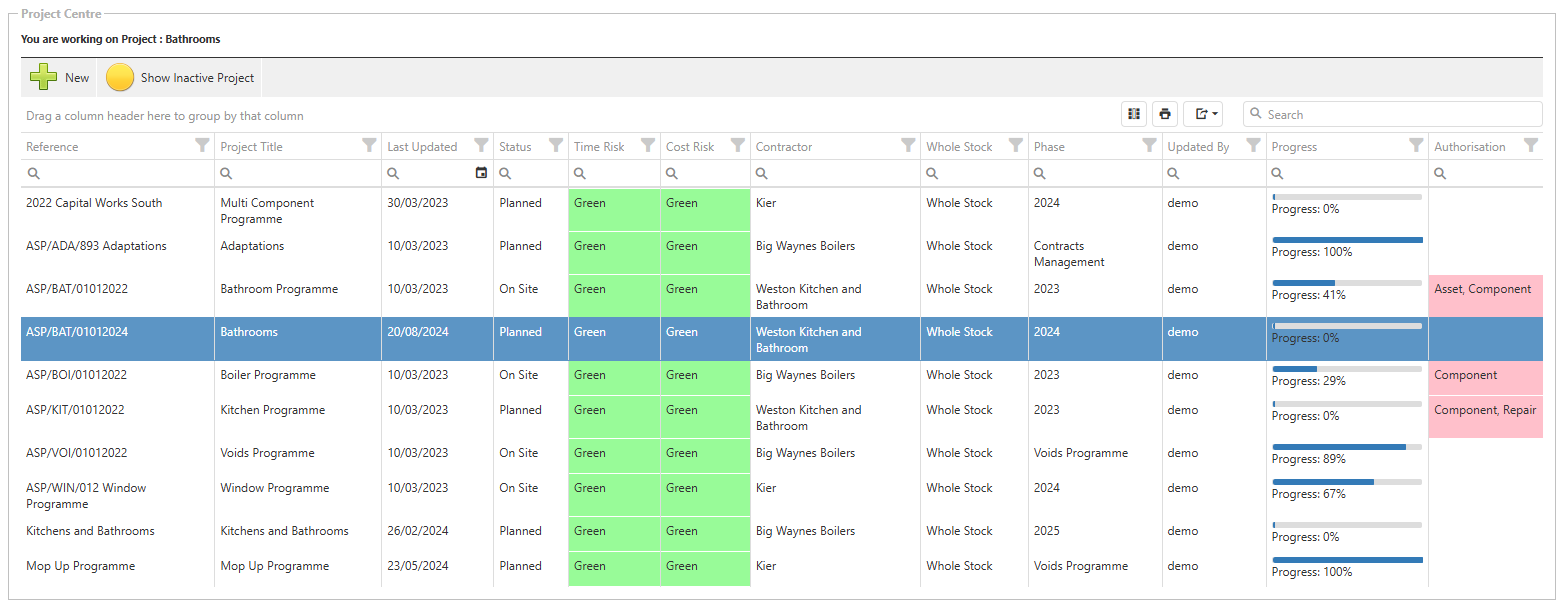
Task: Click filter funnel on Time Risk column
Action: 647,145
